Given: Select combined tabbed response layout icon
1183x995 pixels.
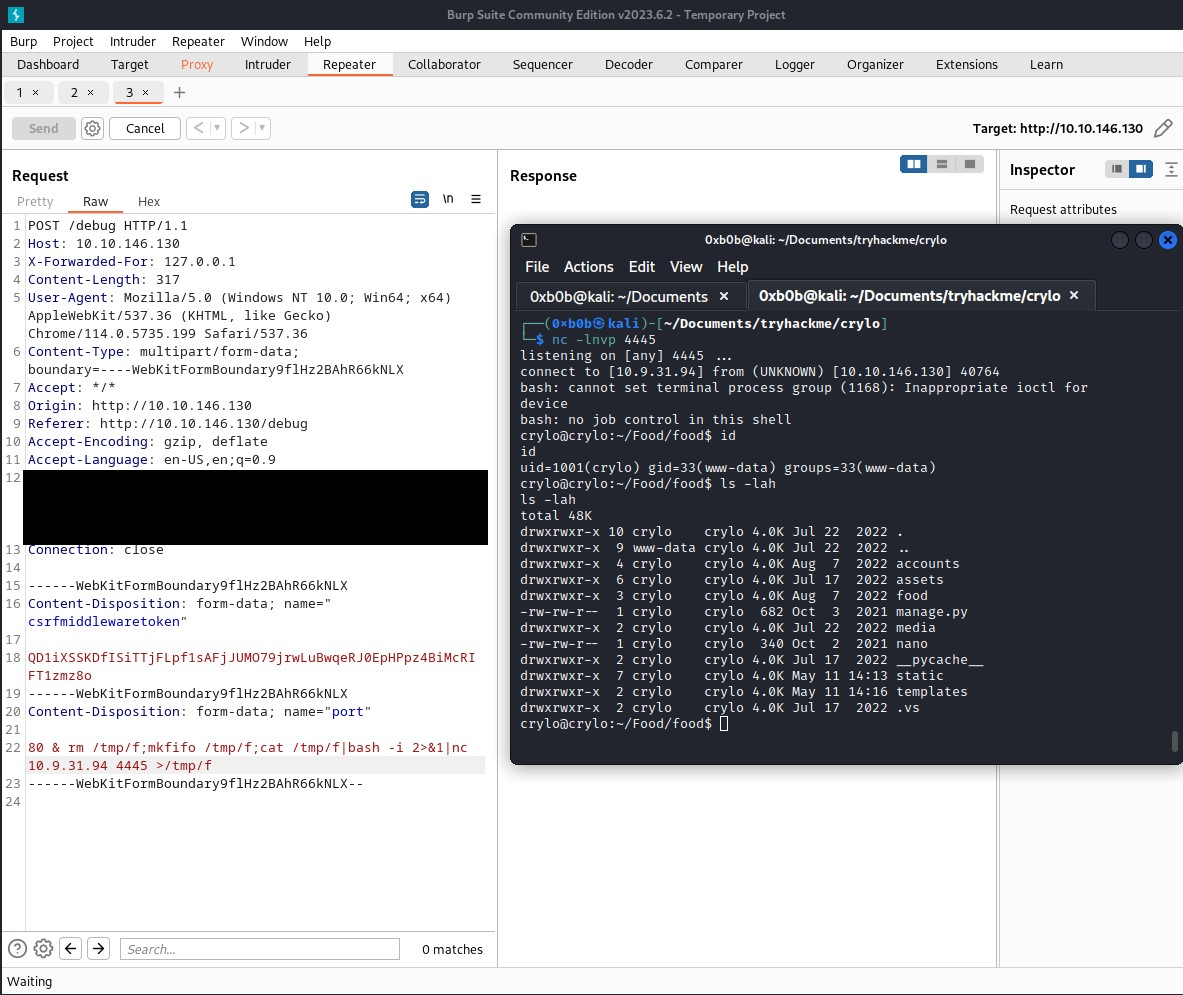Looking at the screenshot, I should click(969, 164).
